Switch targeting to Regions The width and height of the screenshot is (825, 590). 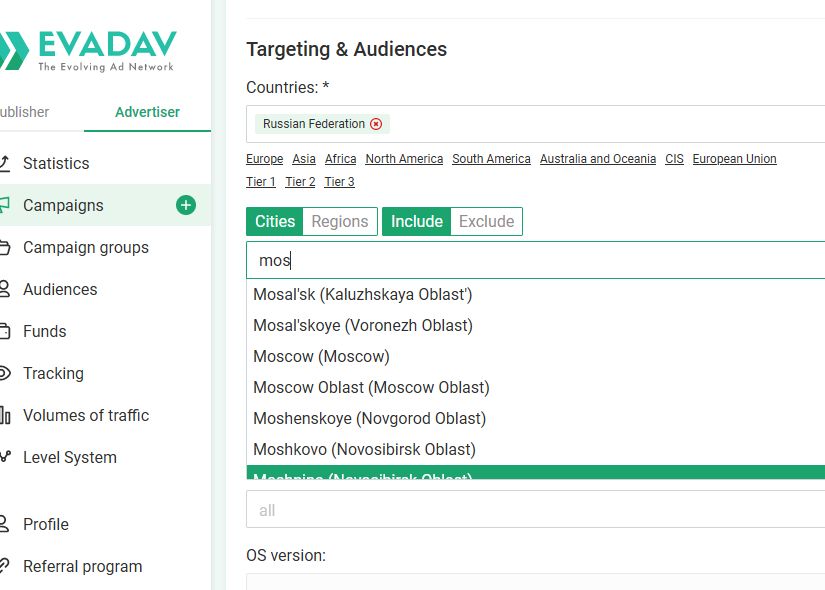[340, 221]
